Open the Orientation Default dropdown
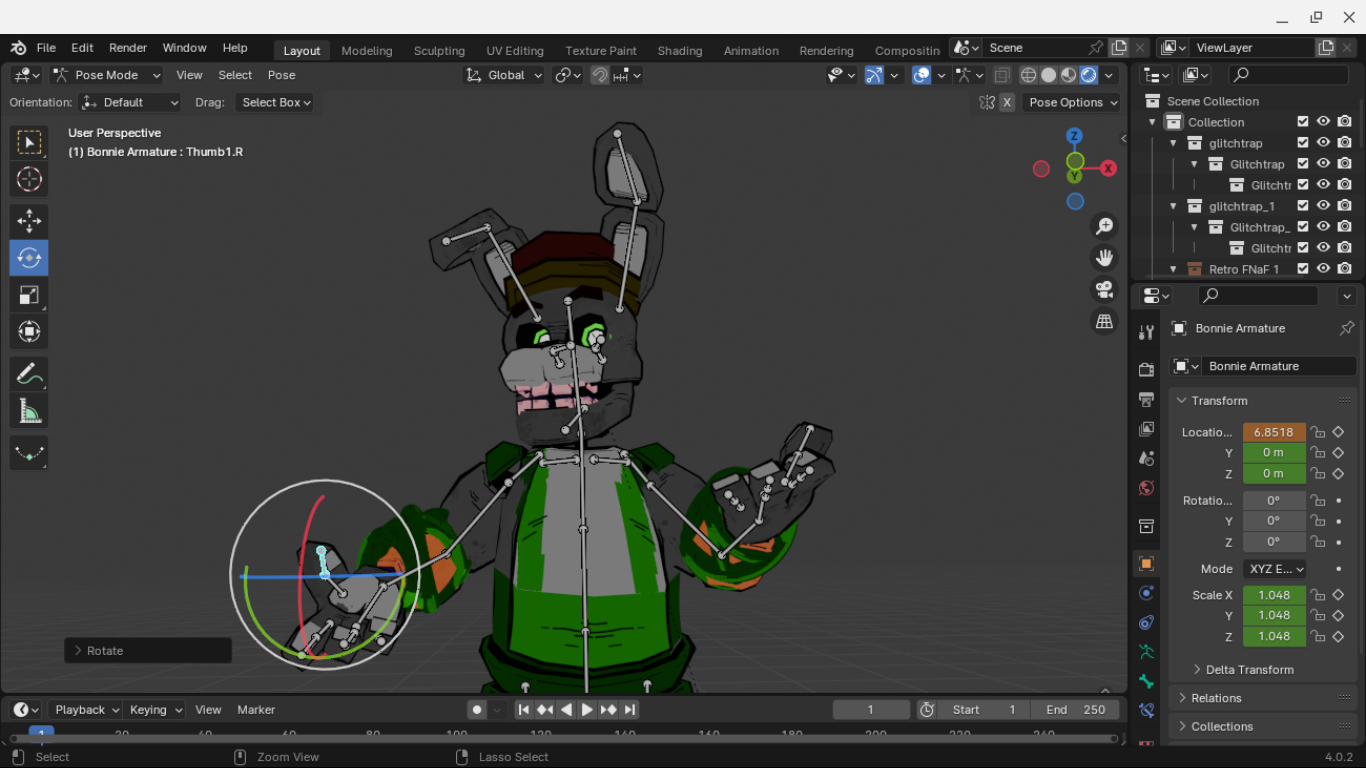 (x=130, y=102)
